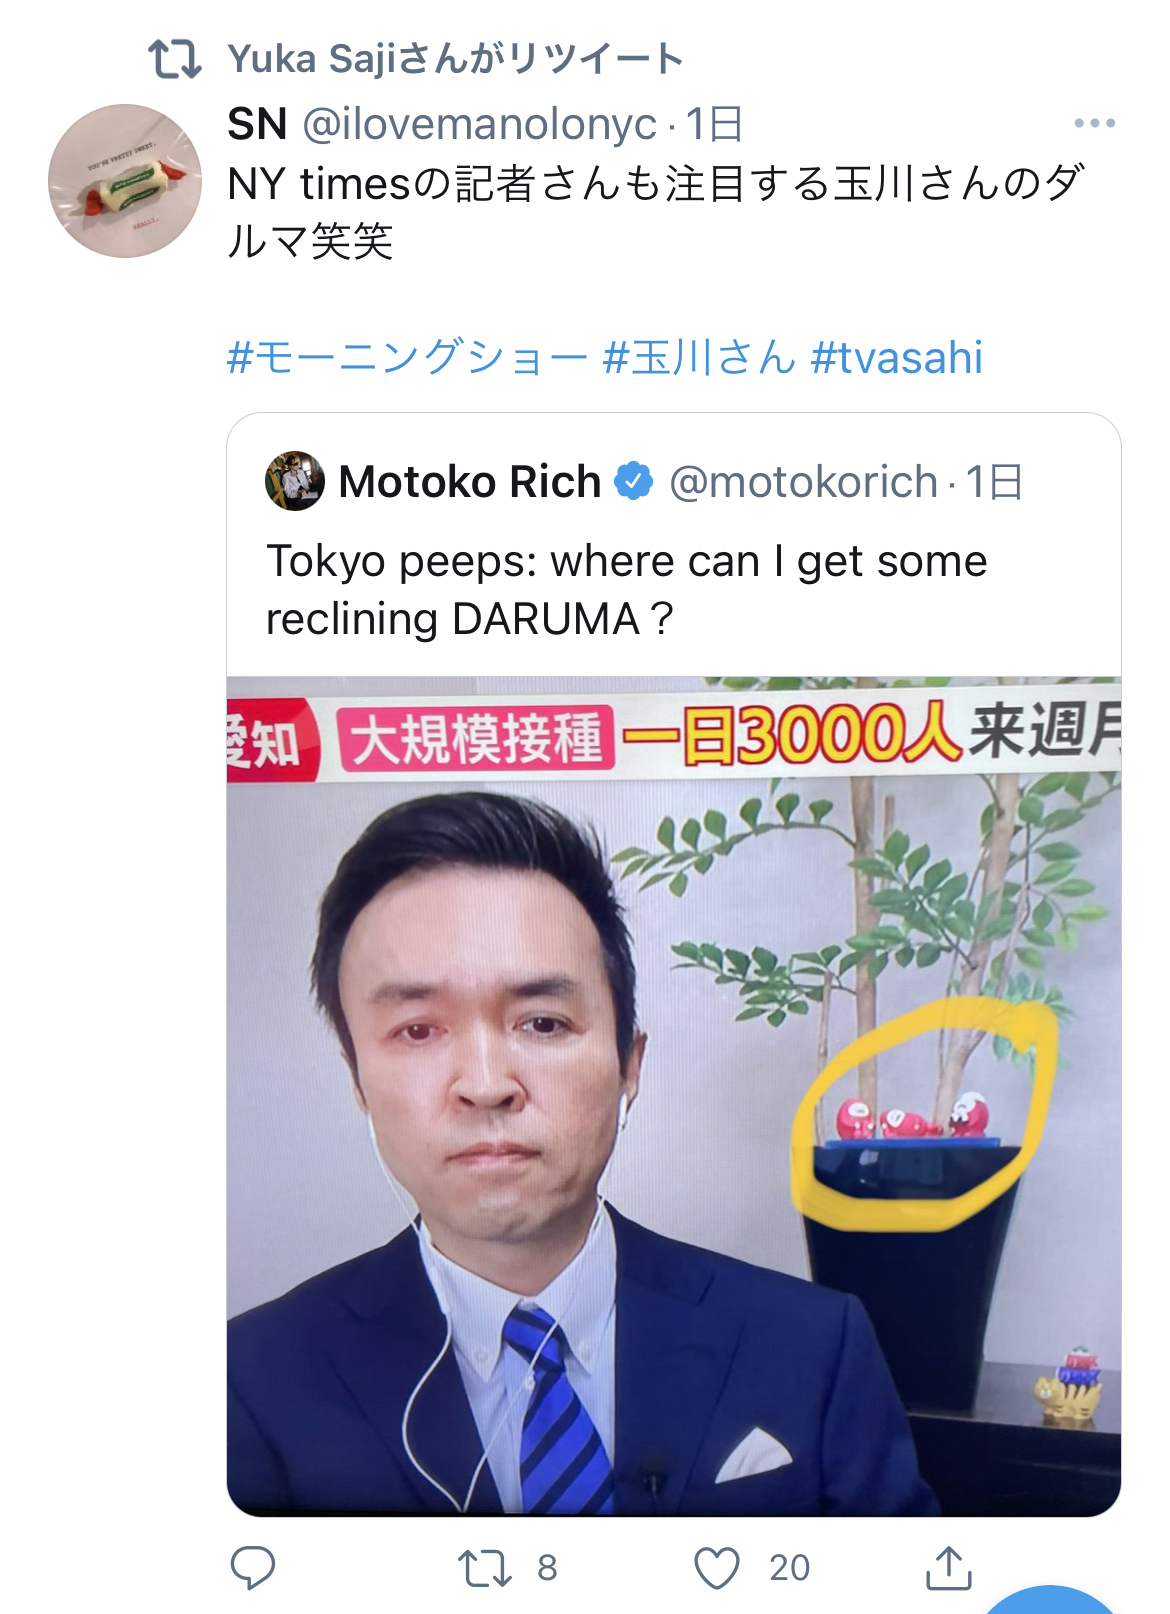Retweet this post using the arrows icon

tap(485, 1568)
